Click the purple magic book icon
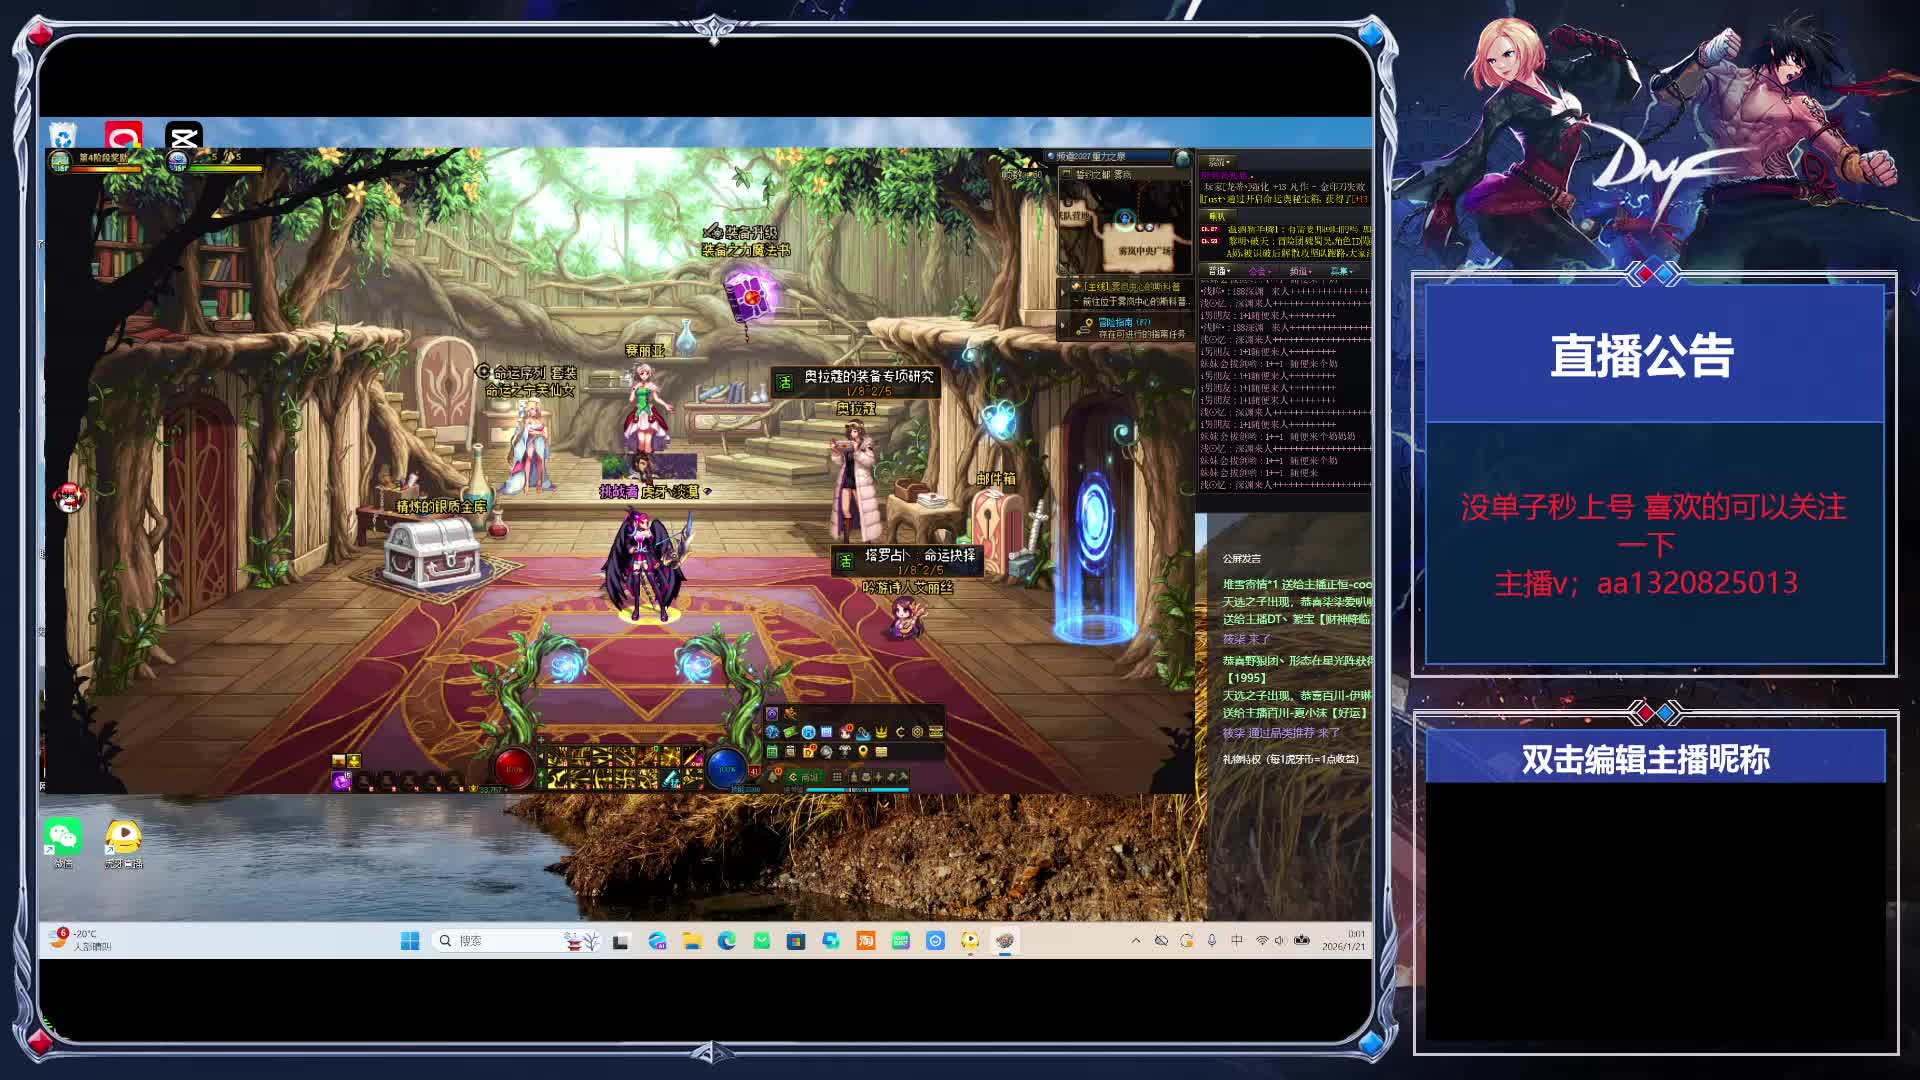This screenshot has width=1920, height=1080. (x=750, y=295)
